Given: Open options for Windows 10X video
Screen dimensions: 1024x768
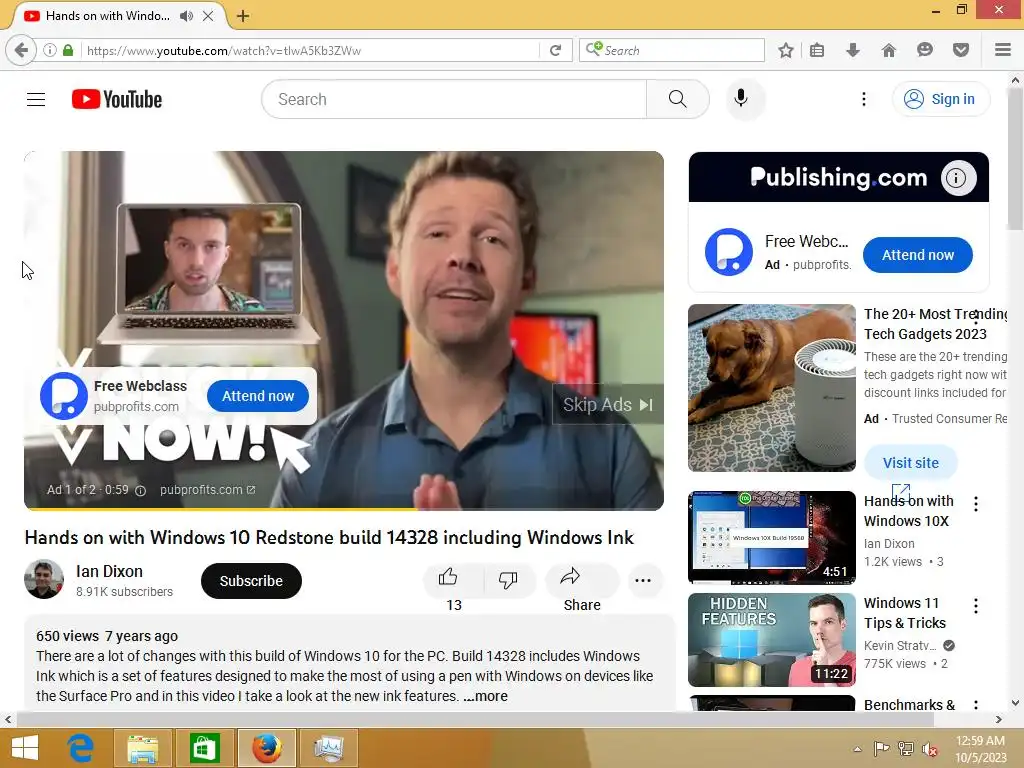Looking at the screenshot, I should (976, 504).
